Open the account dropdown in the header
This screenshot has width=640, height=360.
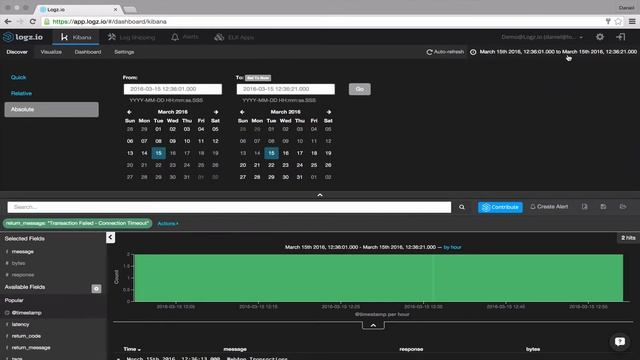(542, 37)
